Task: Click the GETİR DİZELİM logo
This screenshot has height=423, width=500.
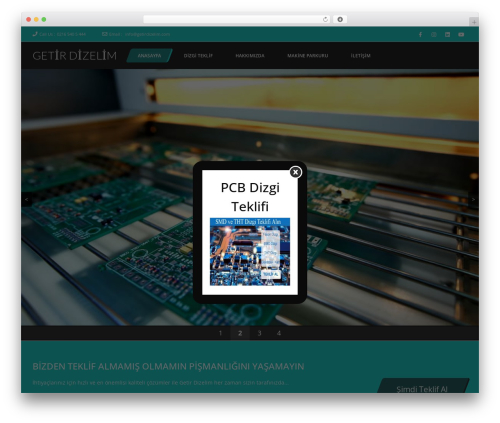Action: pos(74,56)
